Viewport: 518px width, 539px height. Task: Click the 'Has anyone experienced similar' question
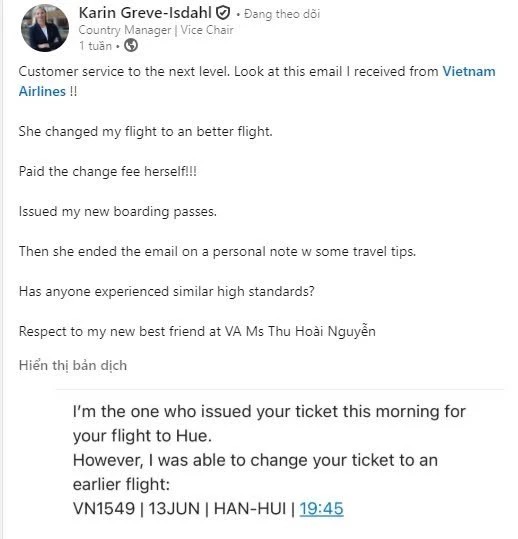pyautogui.click(x=166, y=292)
